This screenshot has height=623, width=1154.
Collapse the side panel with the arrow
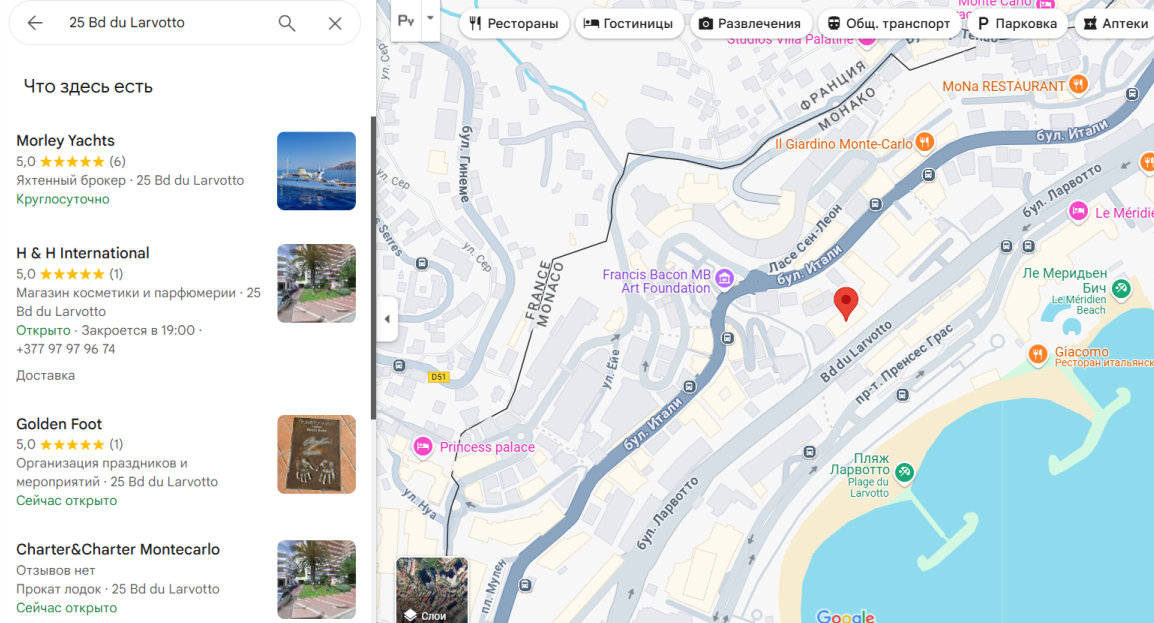click(387, 319)
